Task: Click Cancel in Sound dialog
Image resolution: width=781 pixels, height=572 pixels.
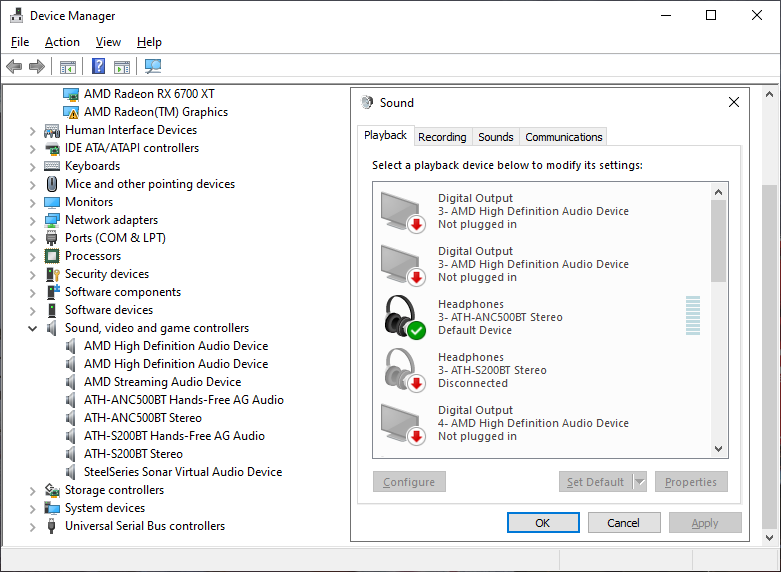Action: pyautogui.click(x=624, y=523)
